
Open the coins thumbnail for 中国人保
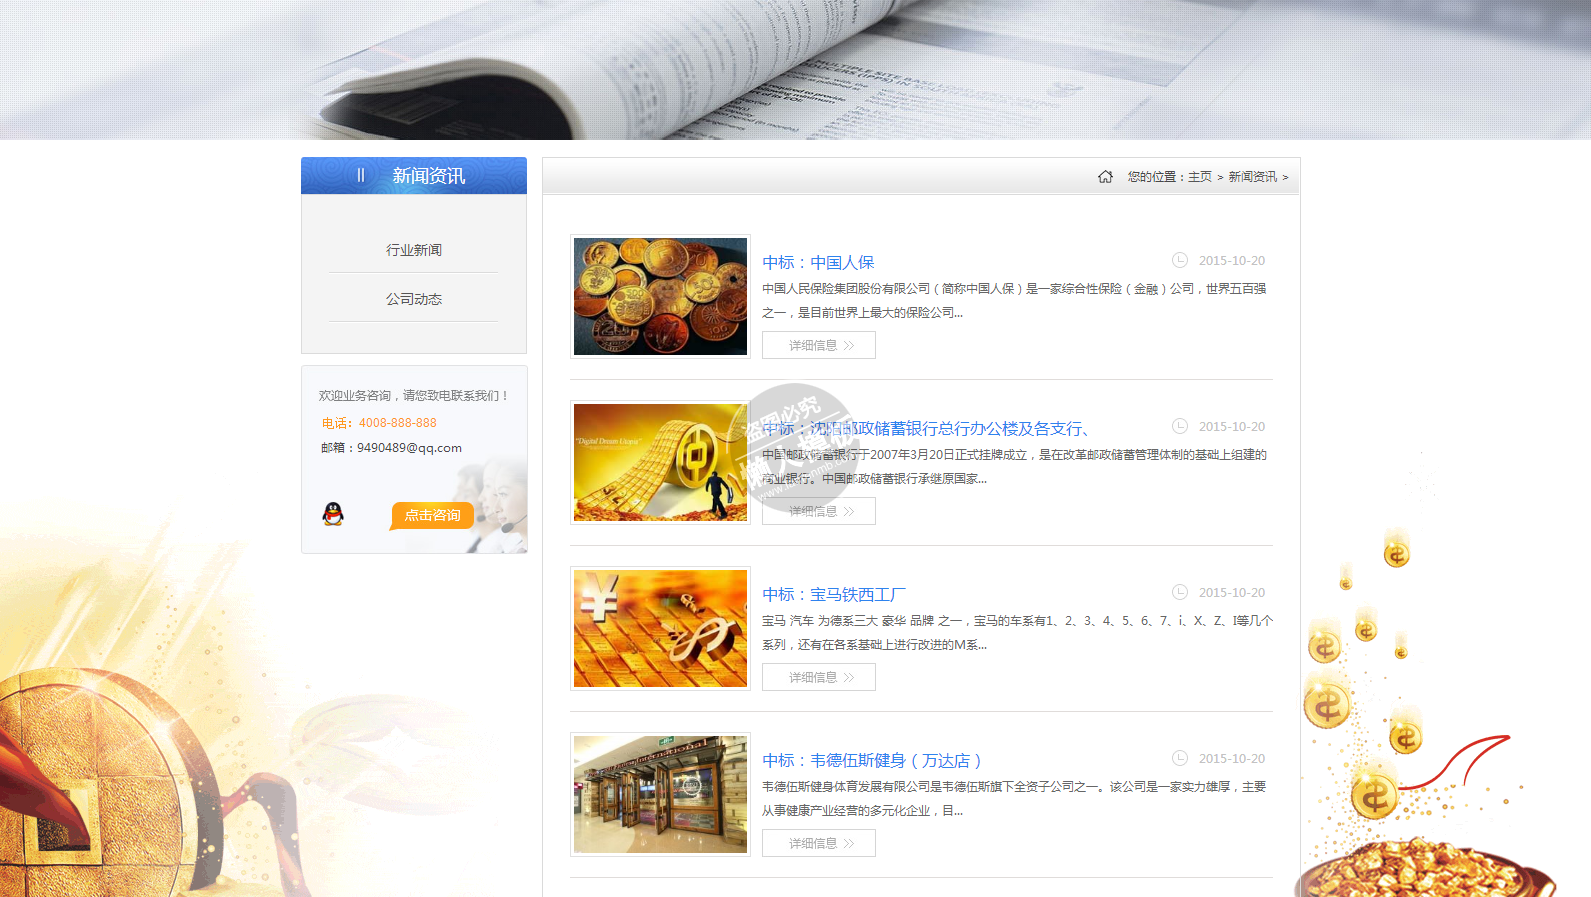660,296
